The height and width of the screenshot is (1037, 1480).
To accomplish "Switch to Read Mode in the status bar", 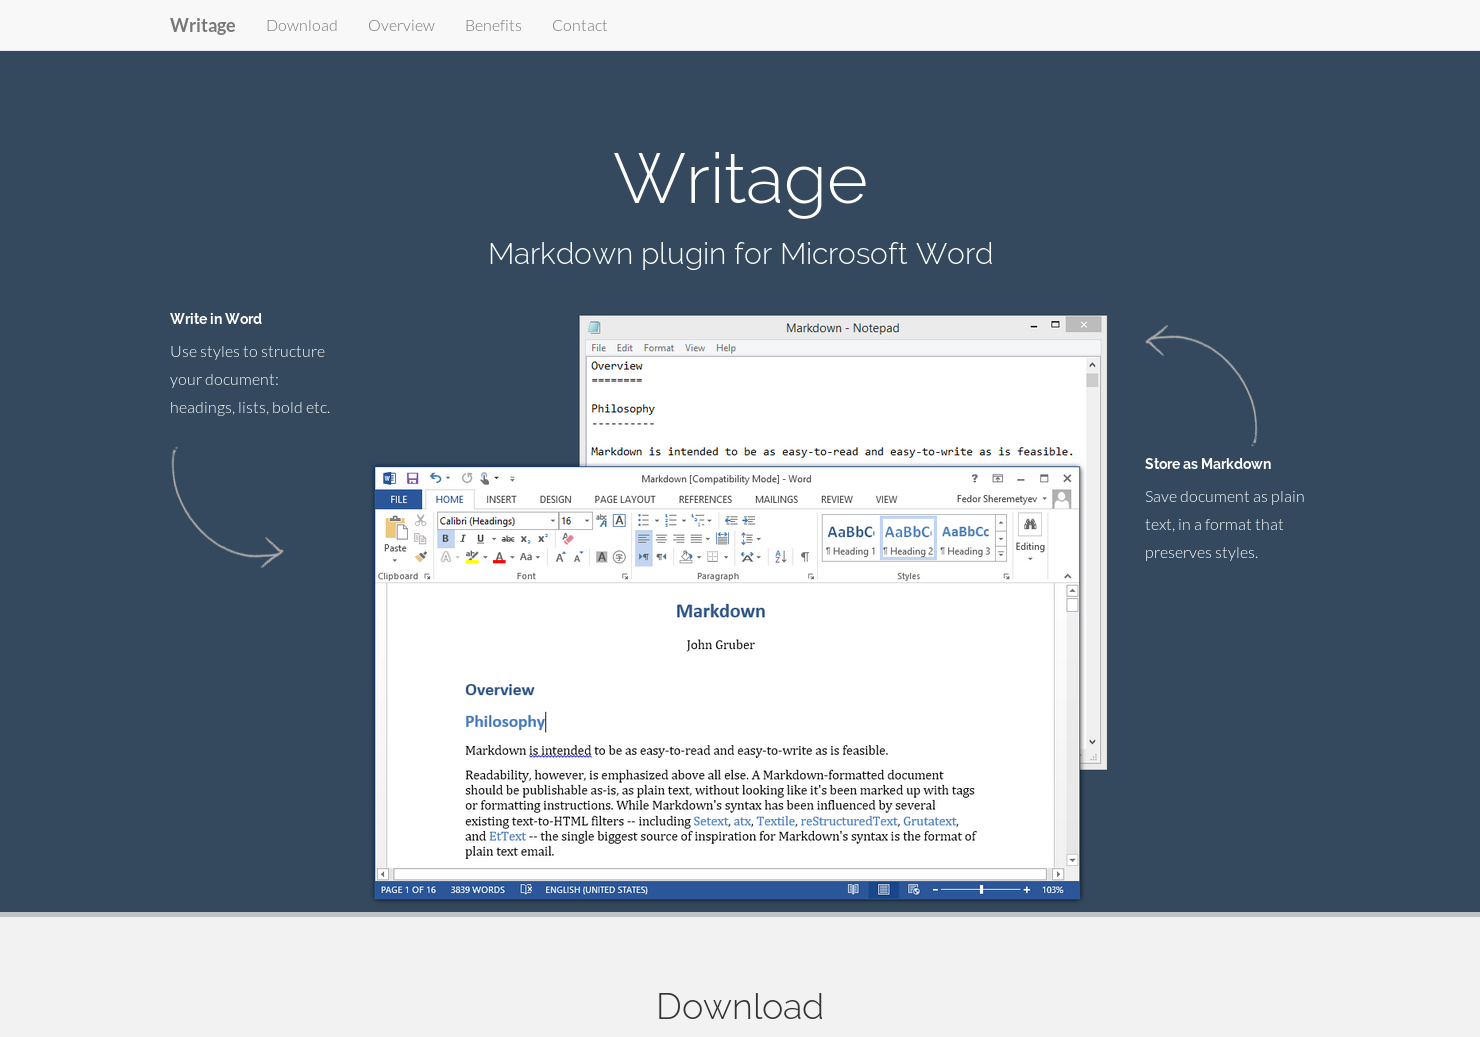I will (x=852, y=888).
